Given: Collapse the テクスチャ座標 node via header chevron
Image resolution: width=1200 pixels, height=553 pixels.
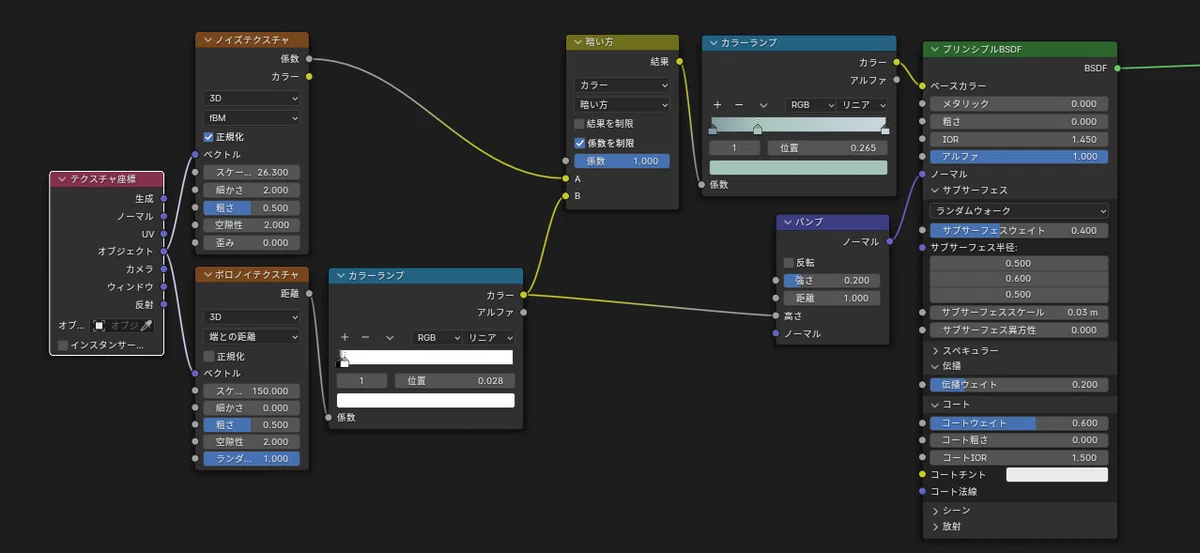Looking at the screenshot, I should [62, 179].
